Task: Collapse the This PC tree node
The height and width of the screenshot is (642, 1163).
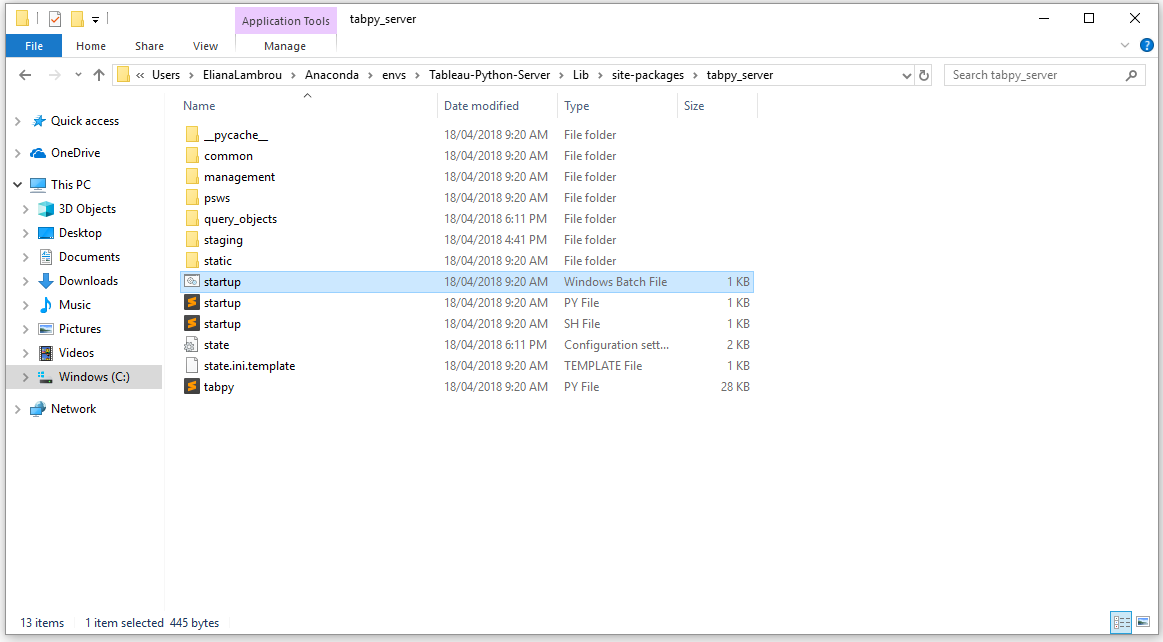Action: 18,185
